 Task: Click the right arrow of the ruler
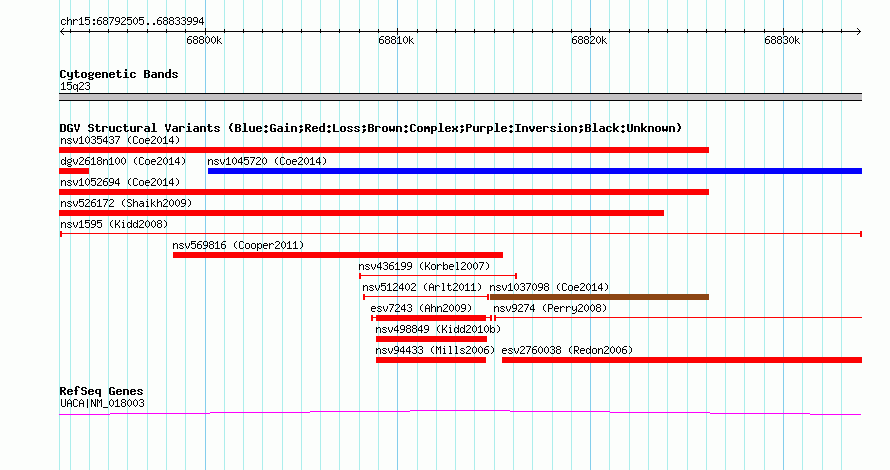click(859, 32)
